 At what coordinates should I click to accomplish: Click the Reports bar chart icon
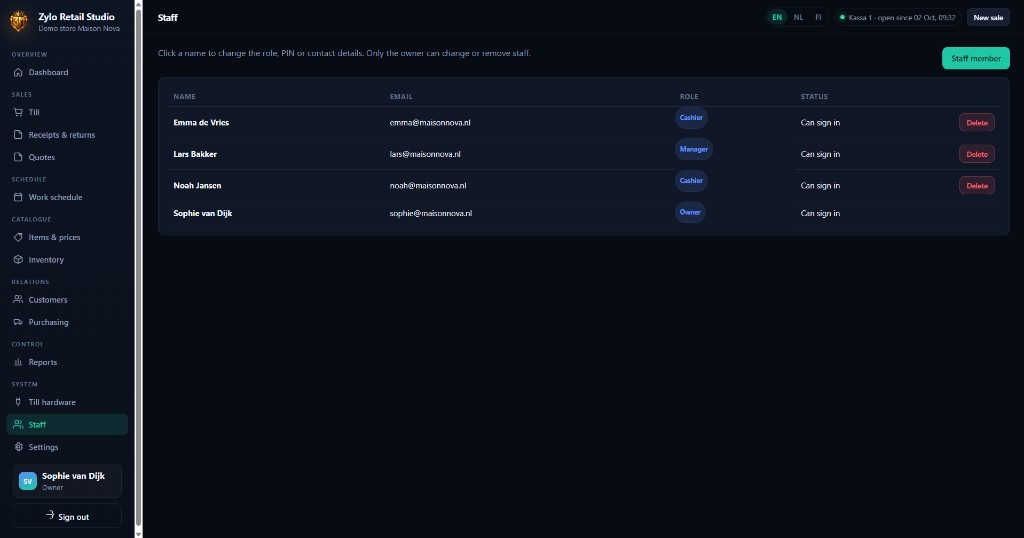(x=18, y=362)
